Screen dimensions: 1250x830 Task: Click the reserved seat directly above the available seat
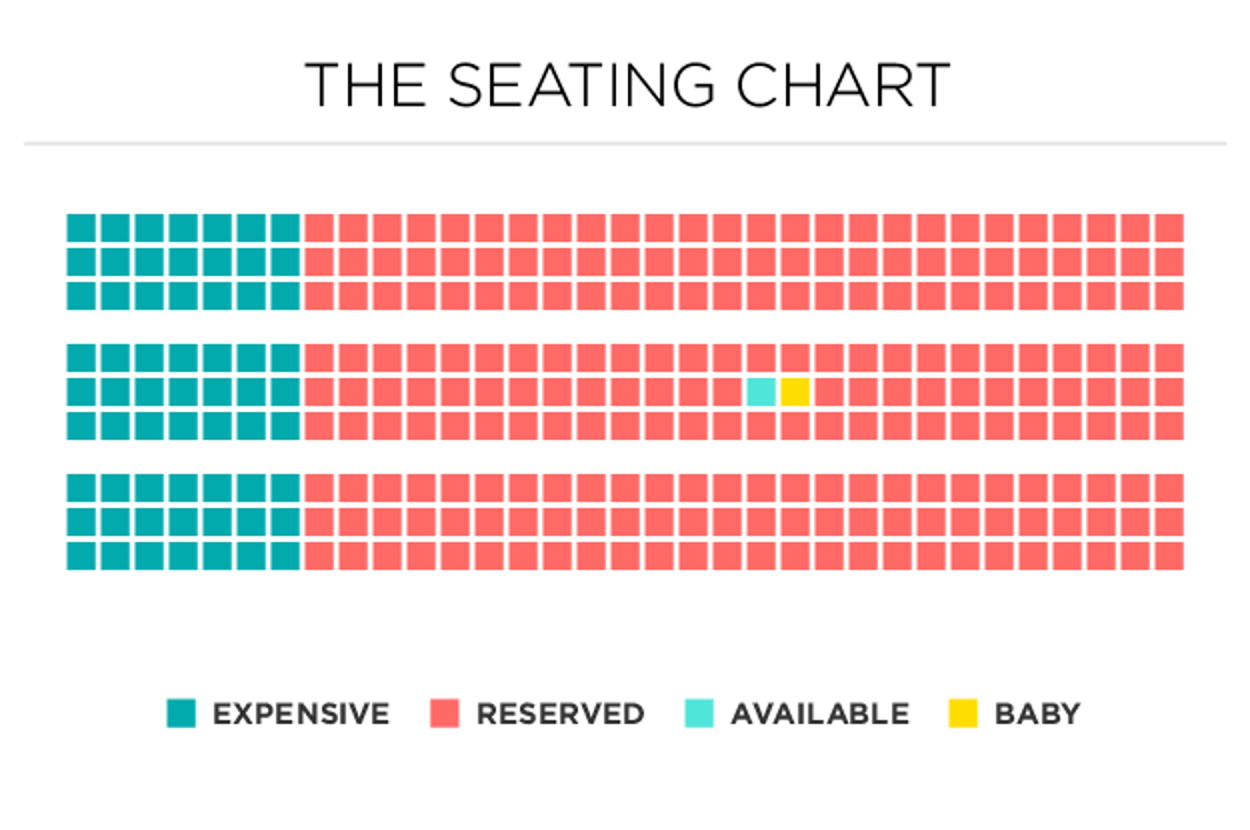coord(761,358)
